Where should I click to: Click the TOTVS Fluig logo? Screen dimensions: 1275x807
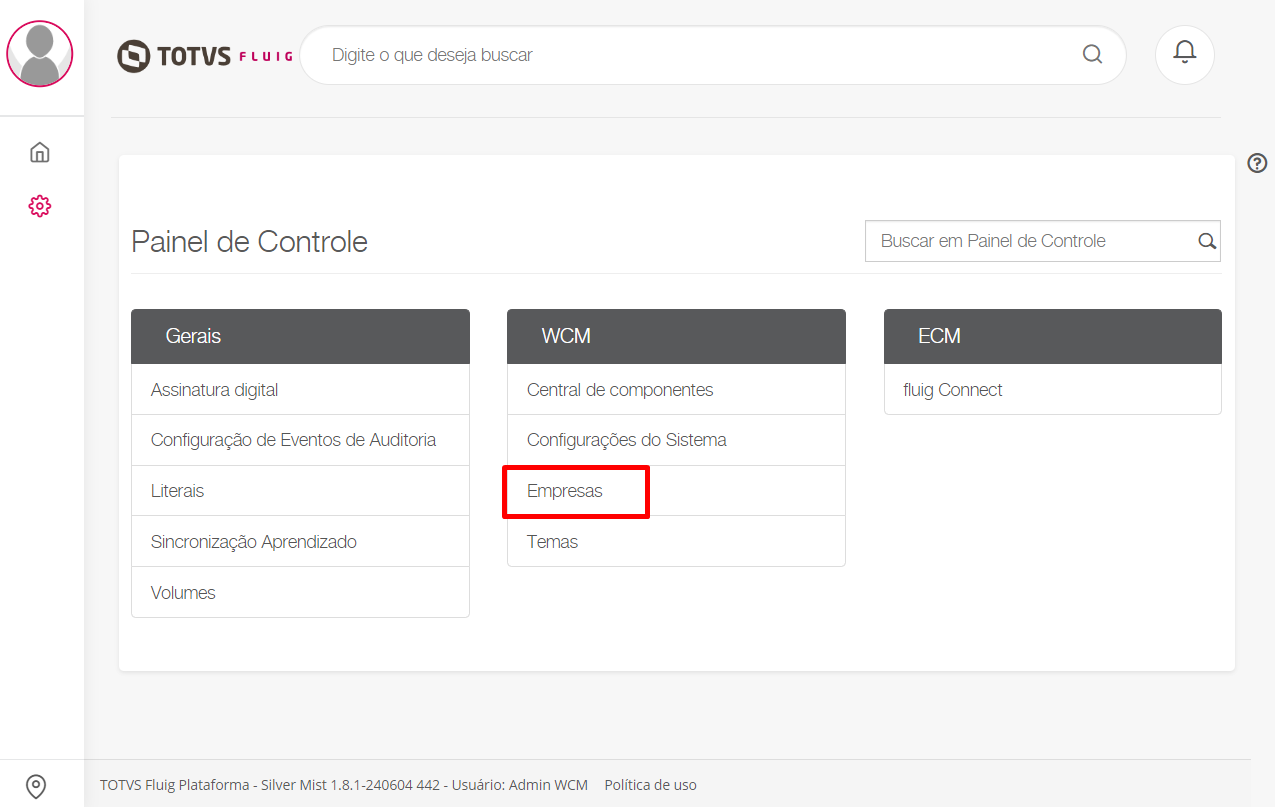[x=204, y=56]
